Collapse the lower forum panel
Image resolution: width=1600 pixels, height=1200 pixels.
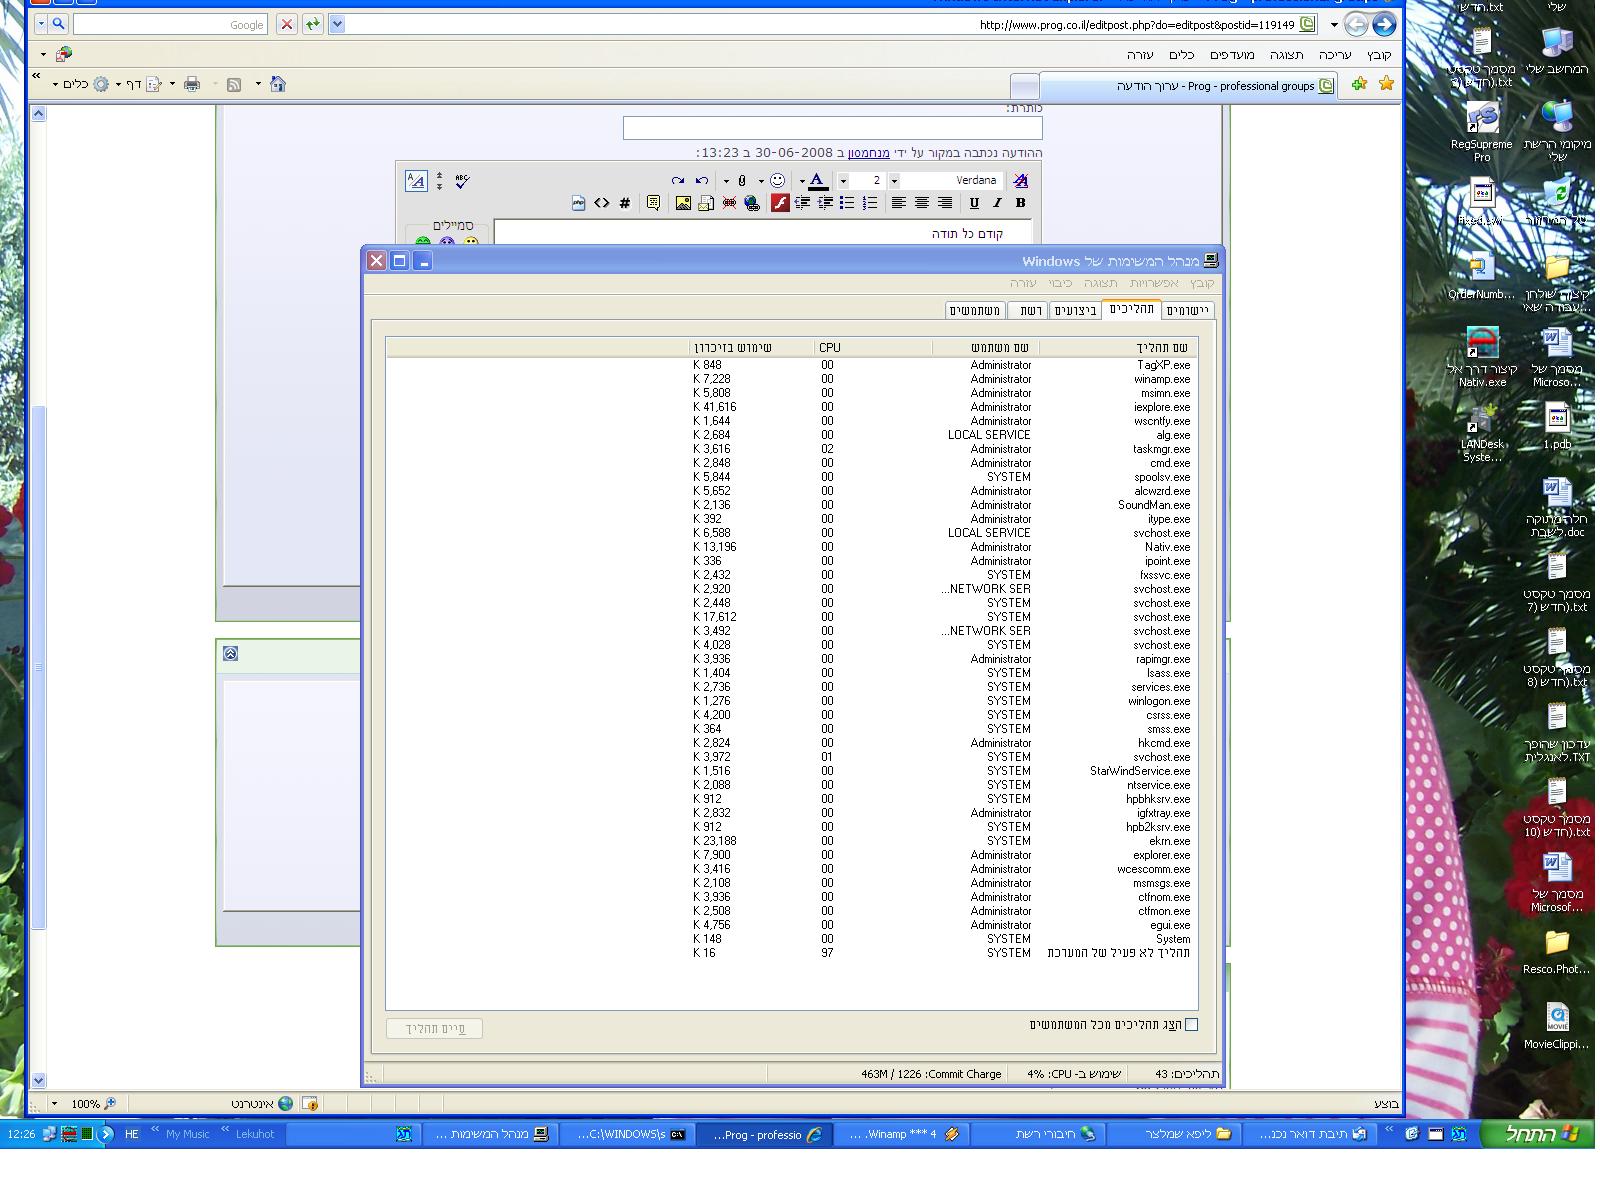[x=230, y=653]
